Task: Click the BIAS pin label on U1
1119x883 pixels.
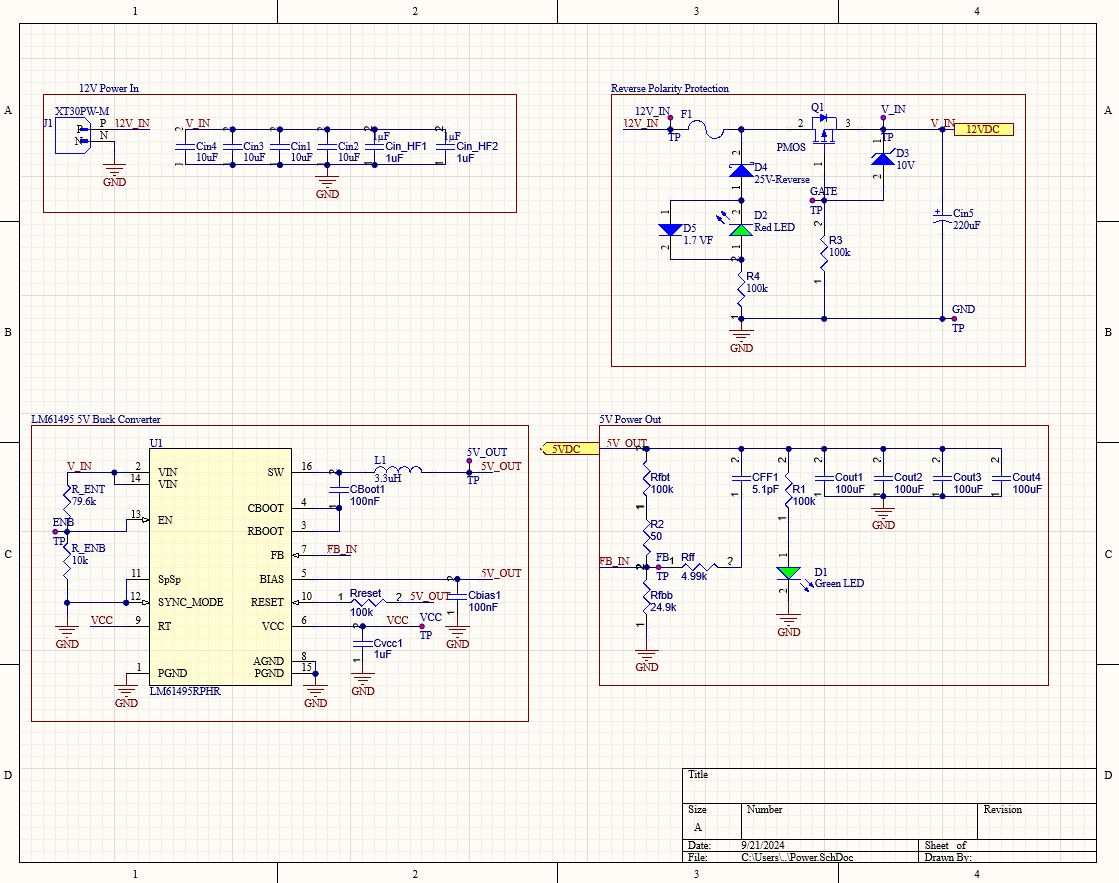Action: click(x=272, y=579)
